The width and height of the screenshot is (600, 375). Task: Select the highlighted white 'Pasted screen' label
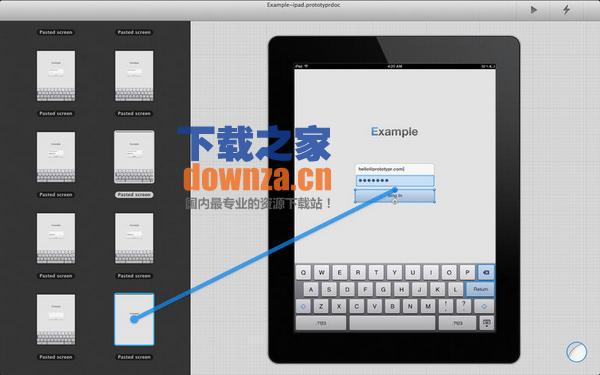(x=134, y=195)
